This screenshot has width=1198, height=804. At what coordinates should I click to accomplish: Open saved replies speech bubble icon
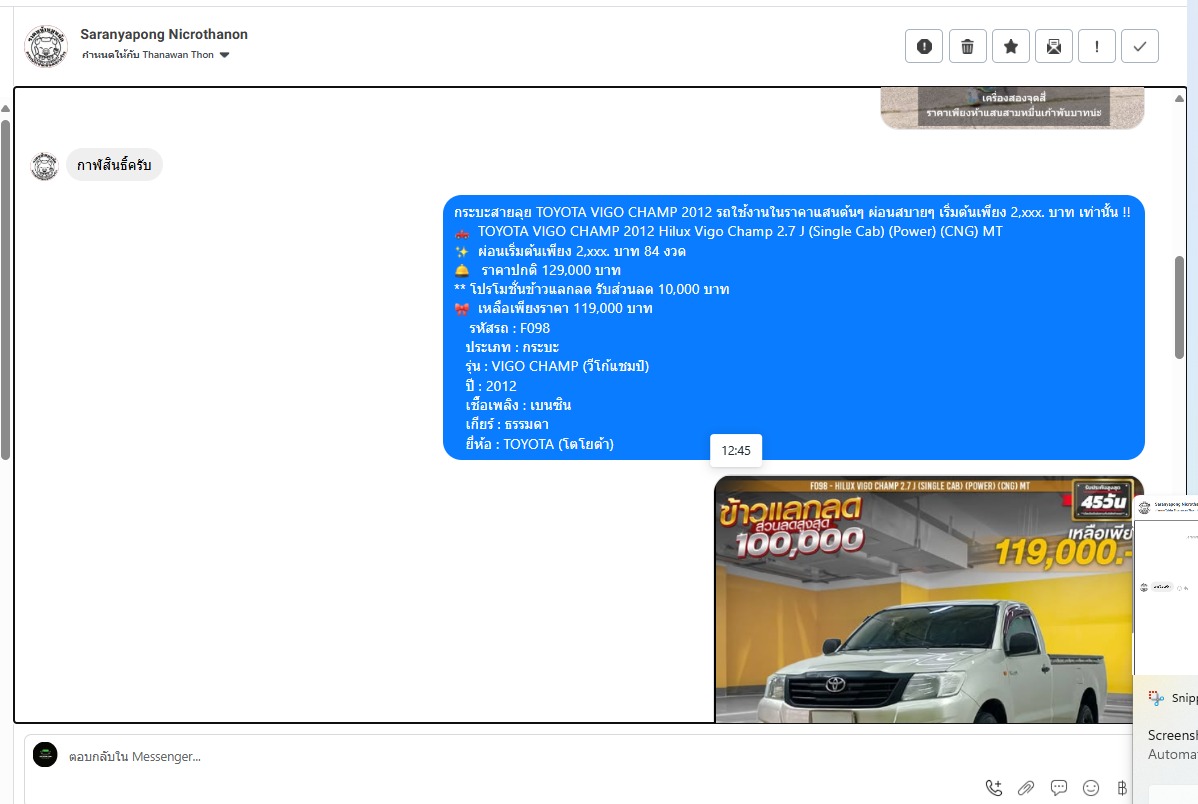tap(1058, 787)
